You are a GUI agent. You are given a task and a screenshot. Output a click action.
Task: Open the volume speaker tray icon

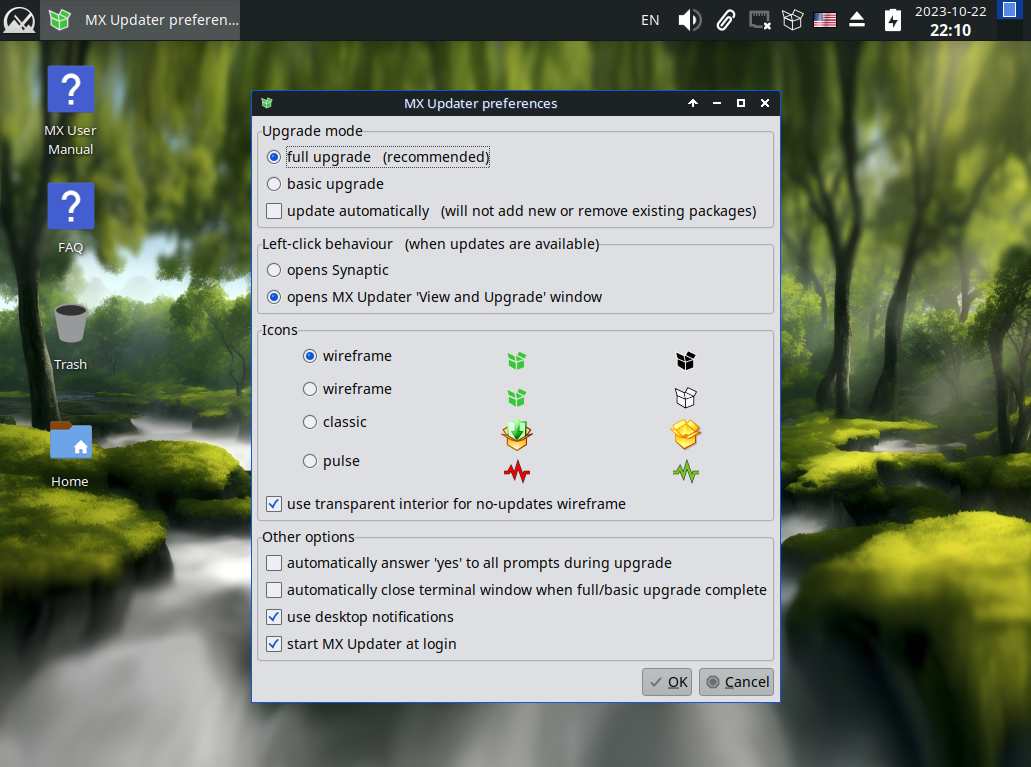pos(689,20)
